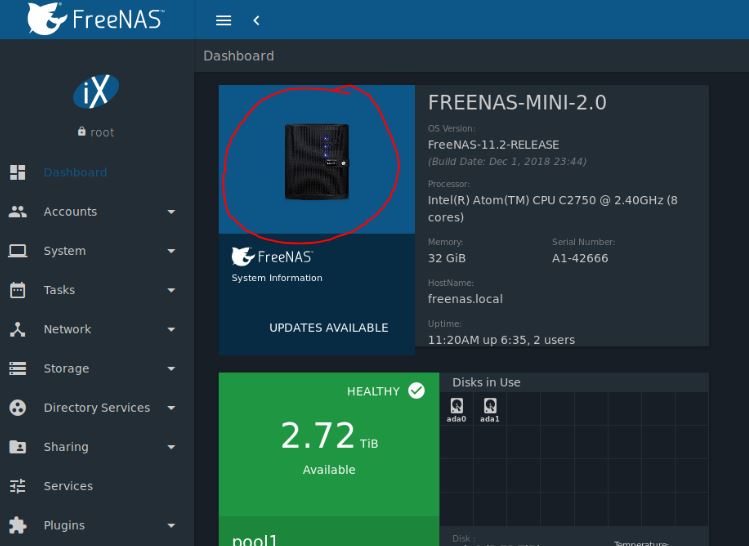
Task: Expand the Plugins menu arrow
Action: 171,525
